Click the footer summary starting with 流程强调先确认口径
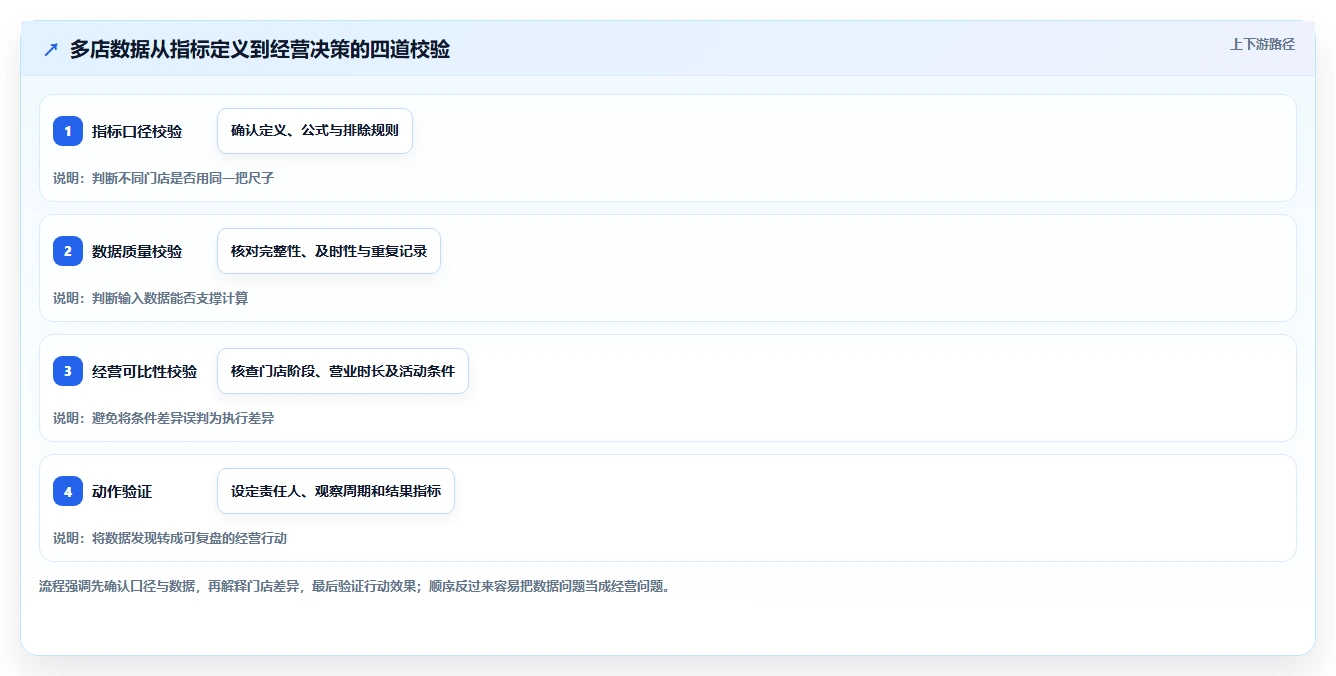Image resolution: width=1336 pixels, height=676 pixels. click(354, 586)
